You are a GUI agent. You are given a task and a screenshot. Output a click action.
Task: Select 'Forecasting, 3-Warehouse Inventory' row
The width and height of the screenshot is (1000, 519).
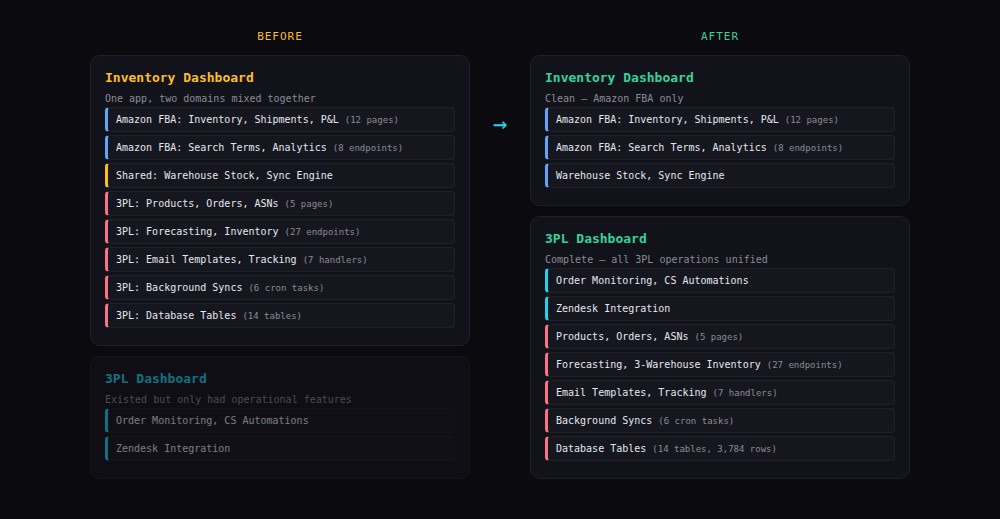click(720, 365)
